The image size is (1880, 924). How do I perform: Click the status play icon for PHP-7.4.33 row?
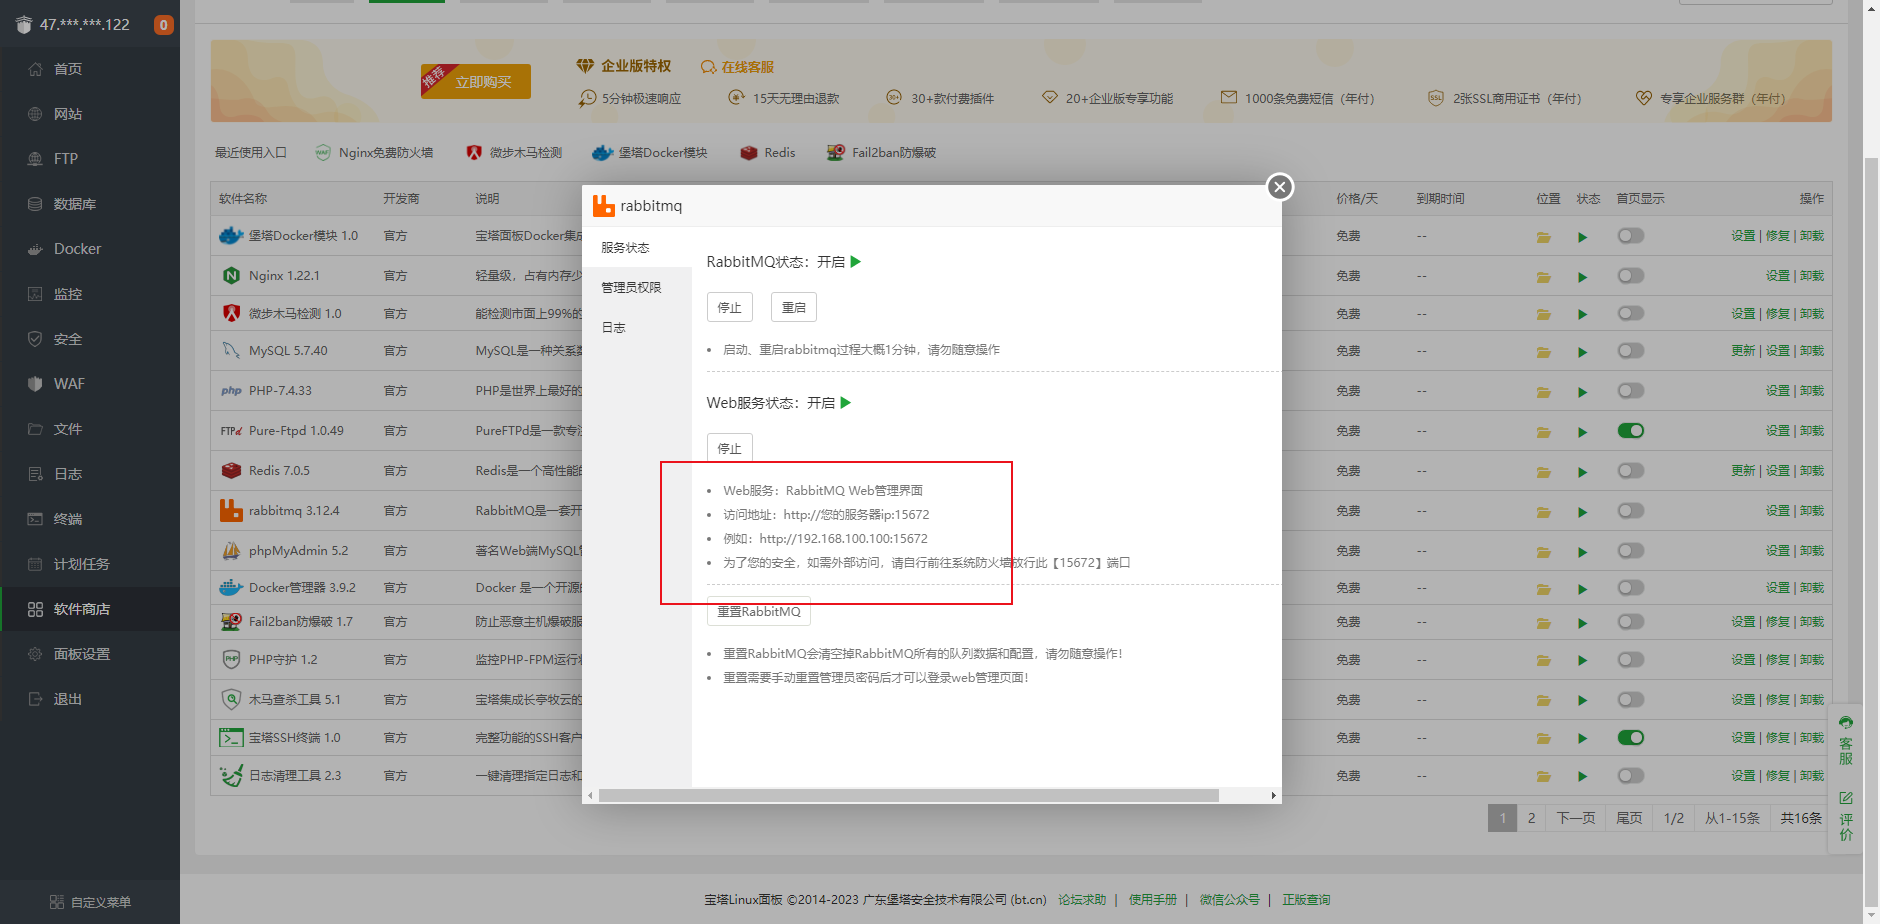(1582, 392)
